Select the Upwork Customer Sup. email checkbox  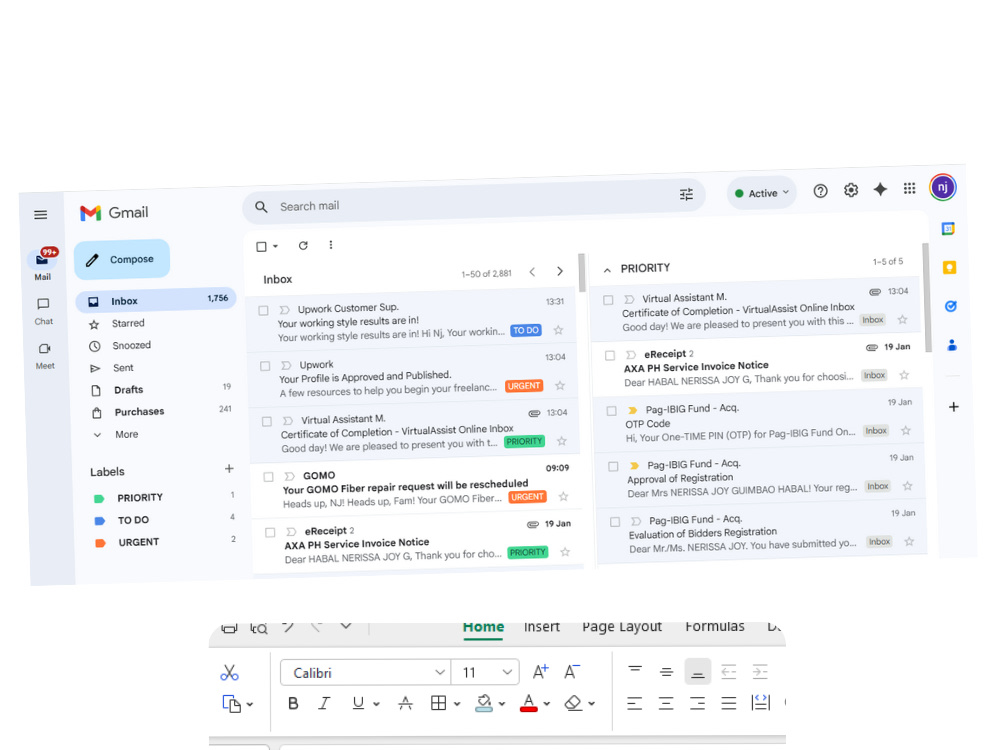263,311
